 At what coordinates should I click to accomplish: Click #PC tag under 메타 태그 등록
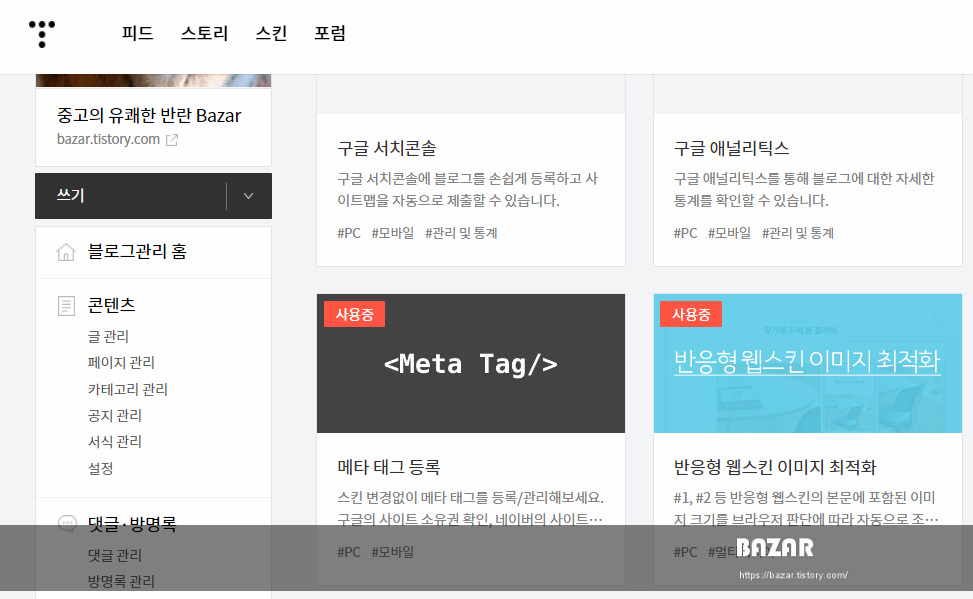click(349, 552)
